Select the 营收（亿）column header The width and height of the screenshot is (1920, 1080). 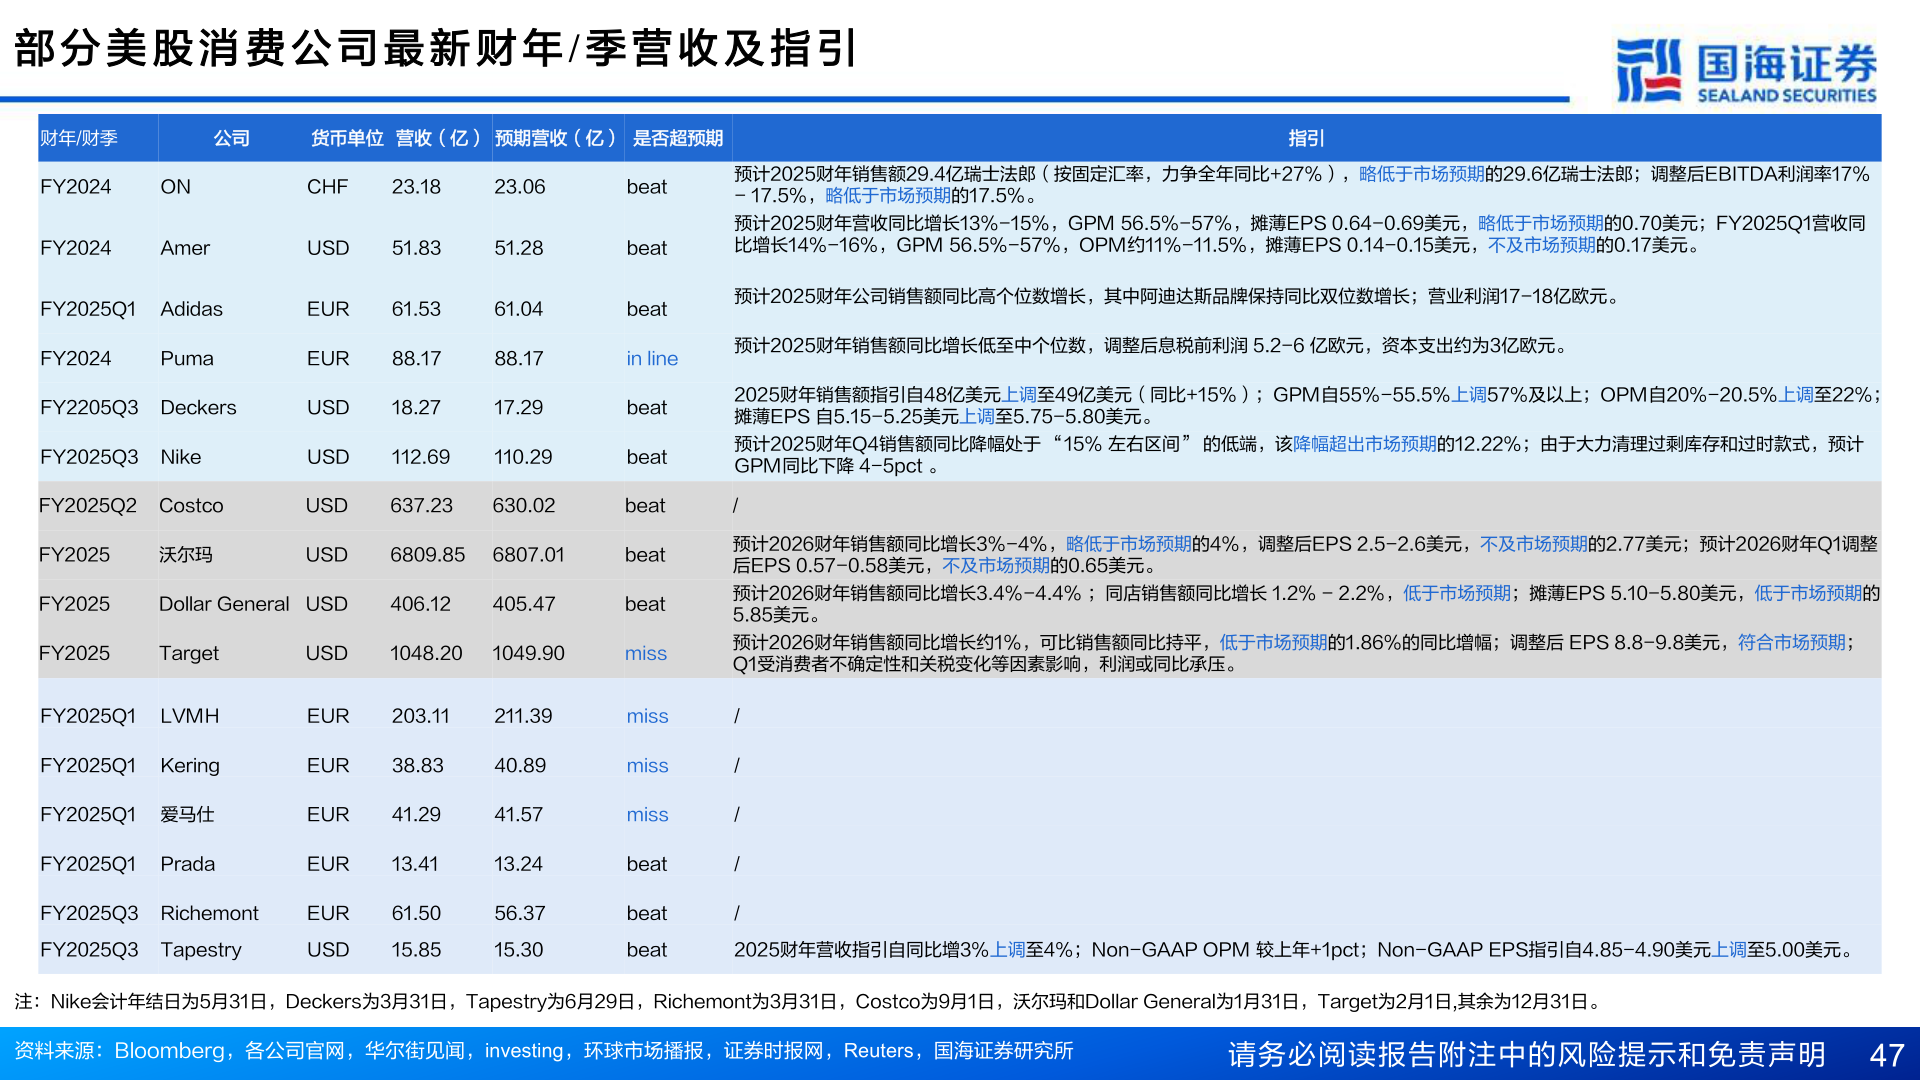tap(438, 138)
